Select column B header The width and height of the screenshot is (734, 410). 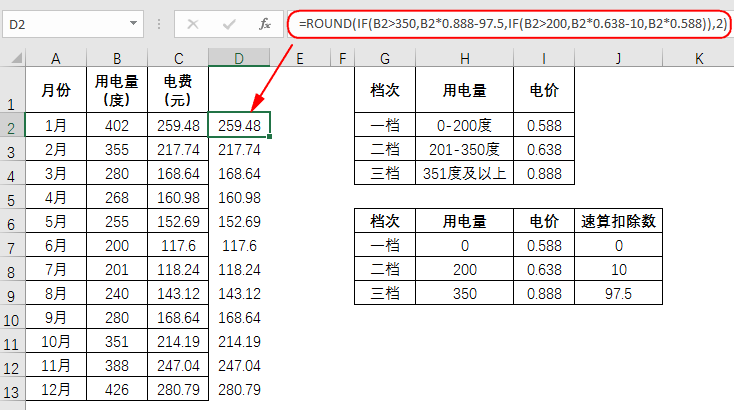[116, 59]
